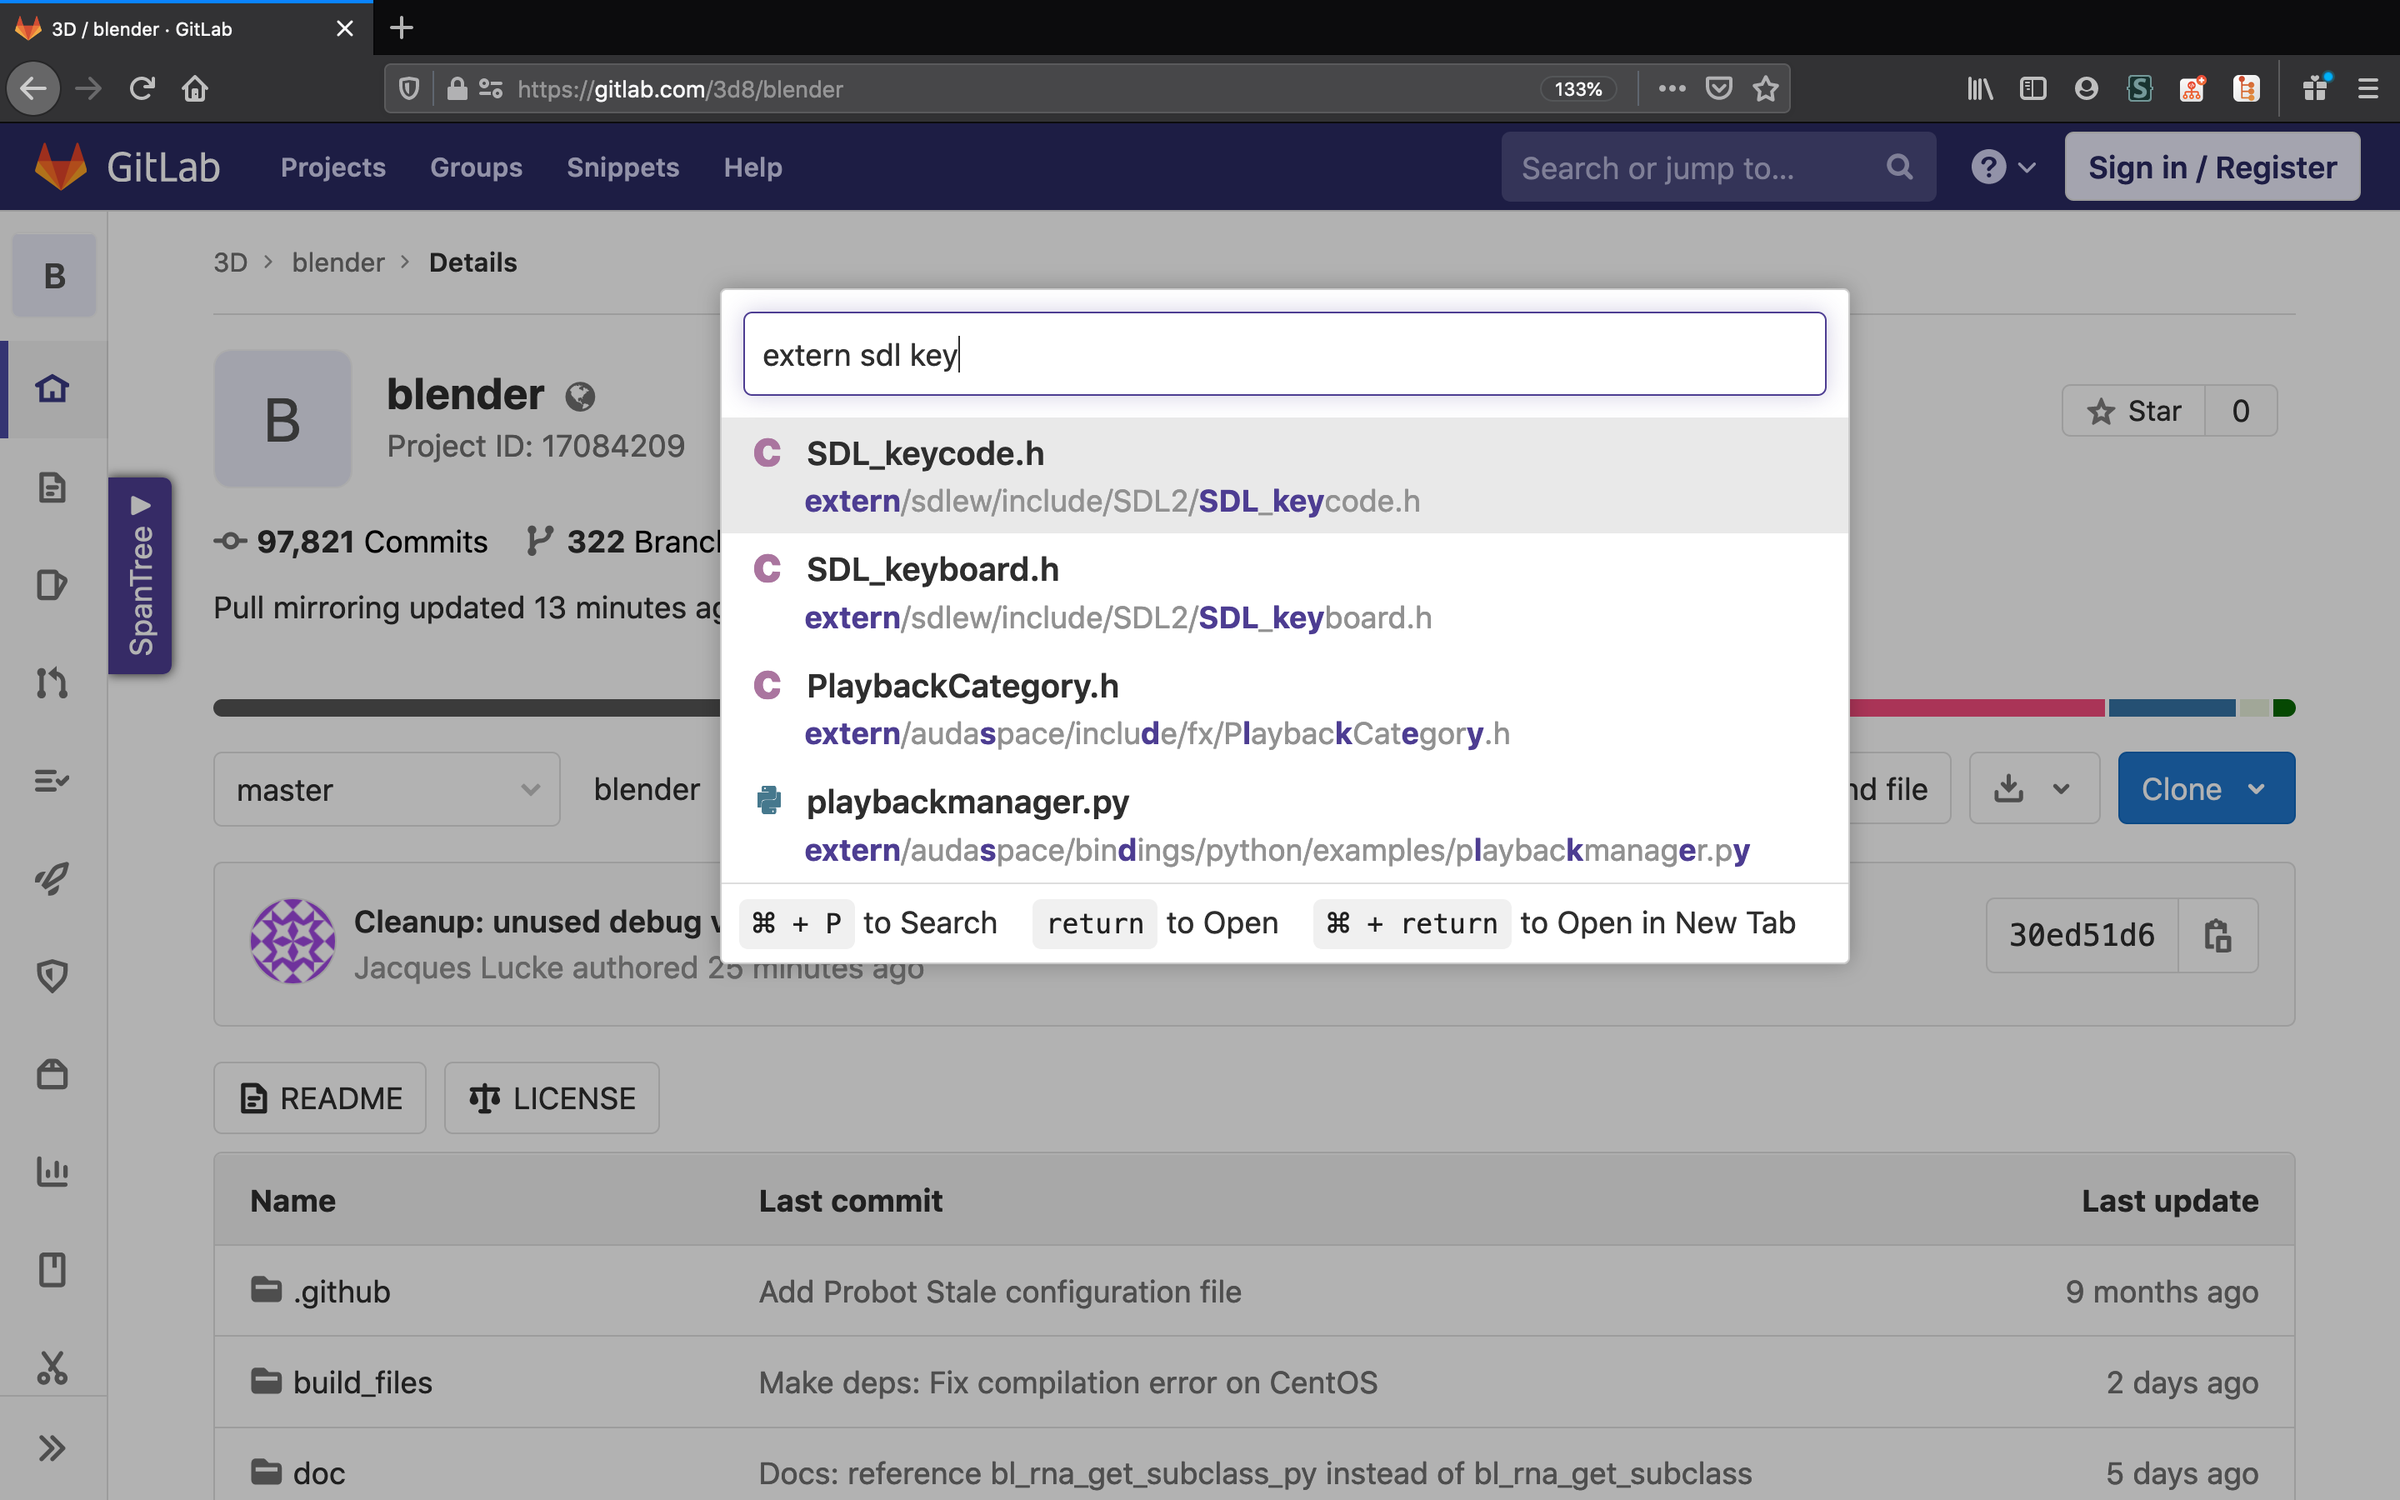Copy commit SHA 30ed51d6 with clipboard icon

pos(2217,935)
